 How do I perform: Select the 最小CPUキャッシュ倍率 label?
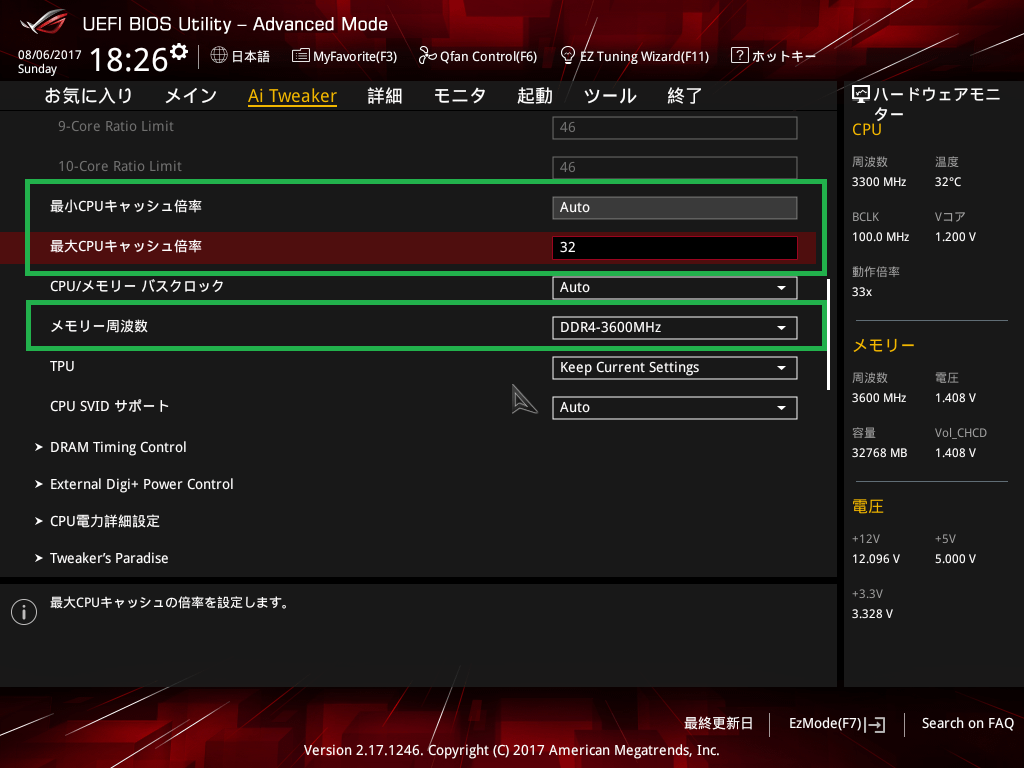coord(126,206)
